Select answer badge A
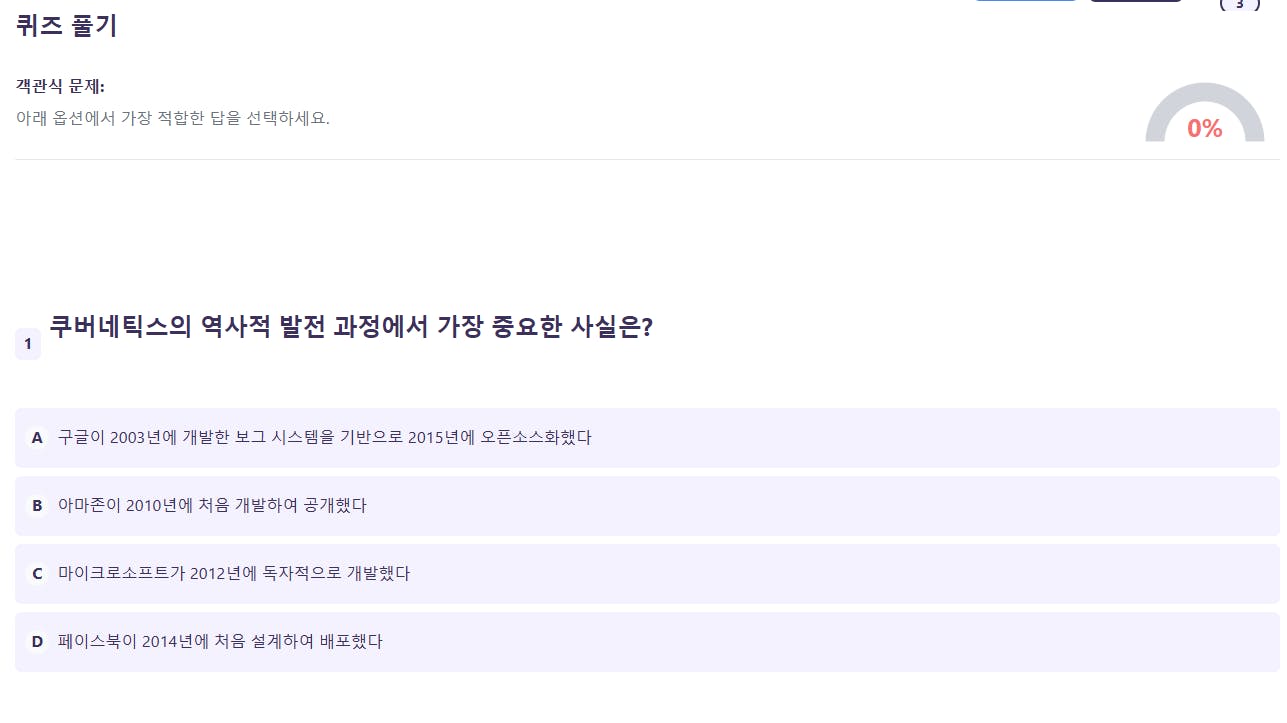The width and height of the screenshot is (1287, 723). (37, 438)
